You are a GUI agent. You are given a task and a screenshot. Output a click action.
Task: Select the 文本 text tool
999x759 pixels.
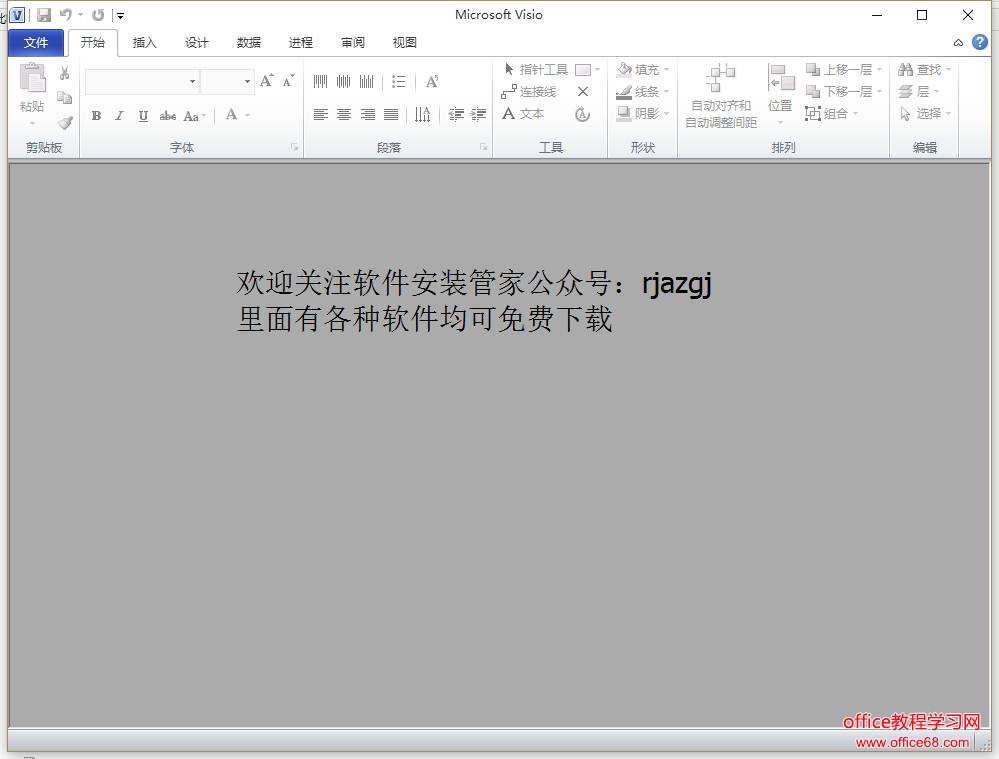(x=523, y=114)
